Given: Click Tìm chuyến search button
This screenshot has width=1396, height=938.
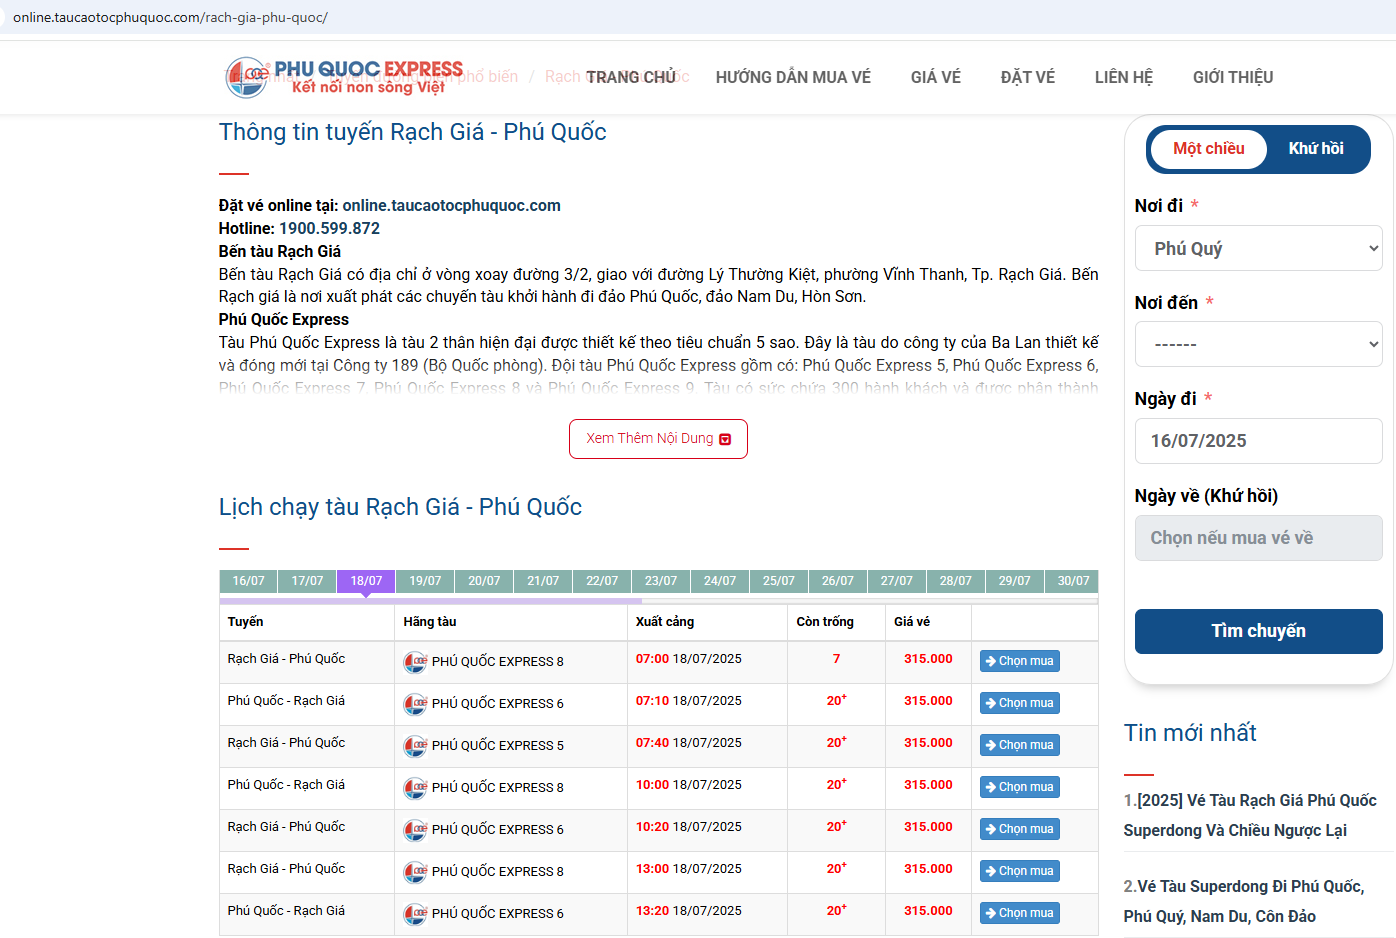Looking at the screenshot, I should point(1258,631).
